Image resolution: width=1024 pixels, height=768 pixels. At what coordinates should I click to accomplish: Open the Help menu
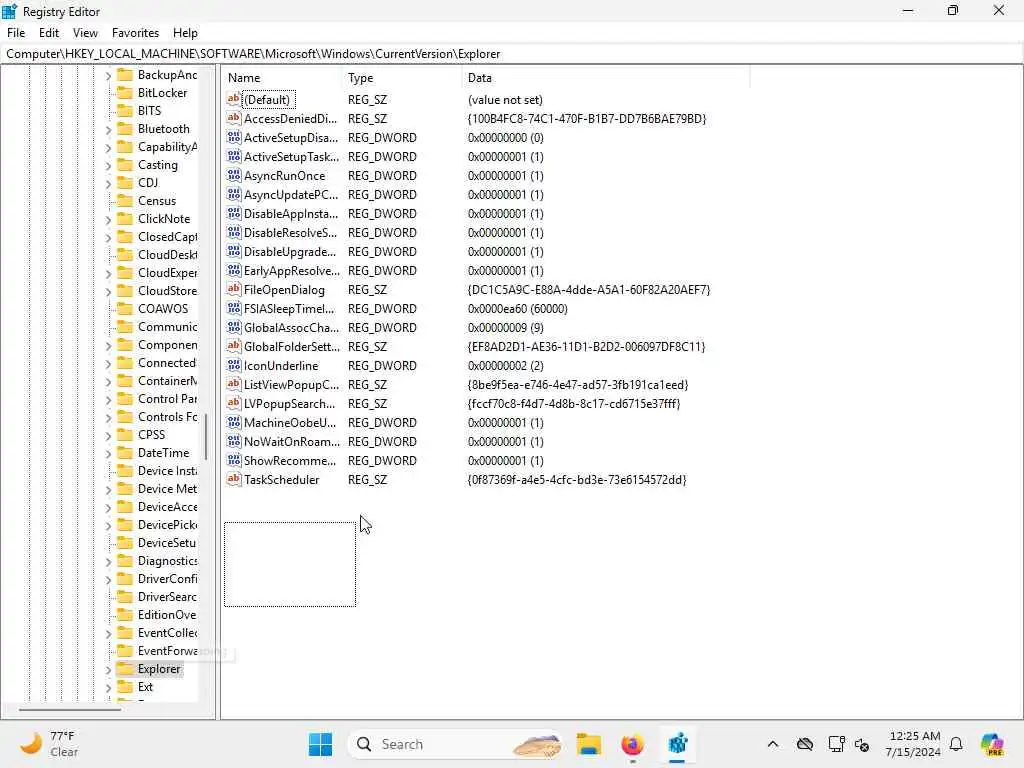click(x=185, y=33)
